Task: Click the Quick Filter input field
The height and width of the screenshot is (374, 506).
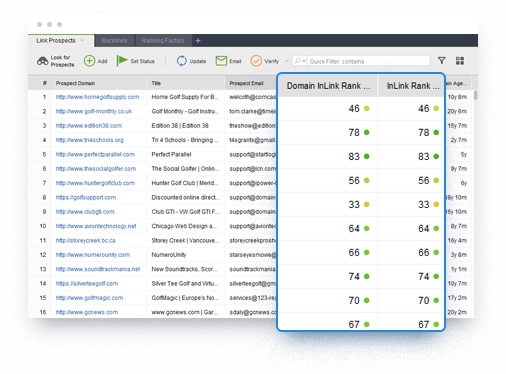Action: point(368,61)
